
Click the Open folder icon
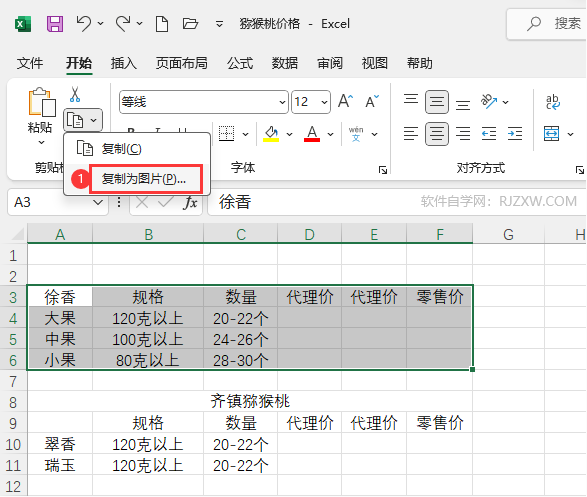pos(190,24)
